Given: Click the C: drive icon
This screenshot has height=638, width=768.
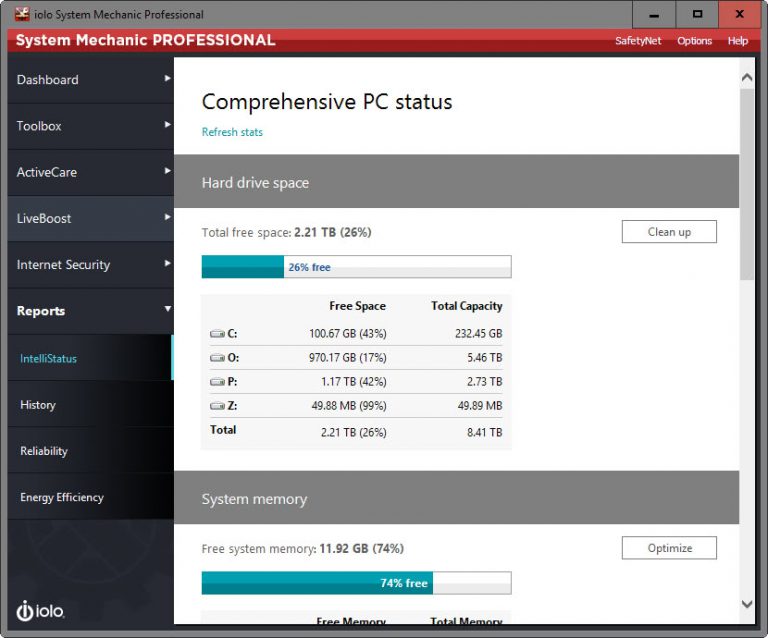Looking at the screenshot, I should tap(217, 334).
